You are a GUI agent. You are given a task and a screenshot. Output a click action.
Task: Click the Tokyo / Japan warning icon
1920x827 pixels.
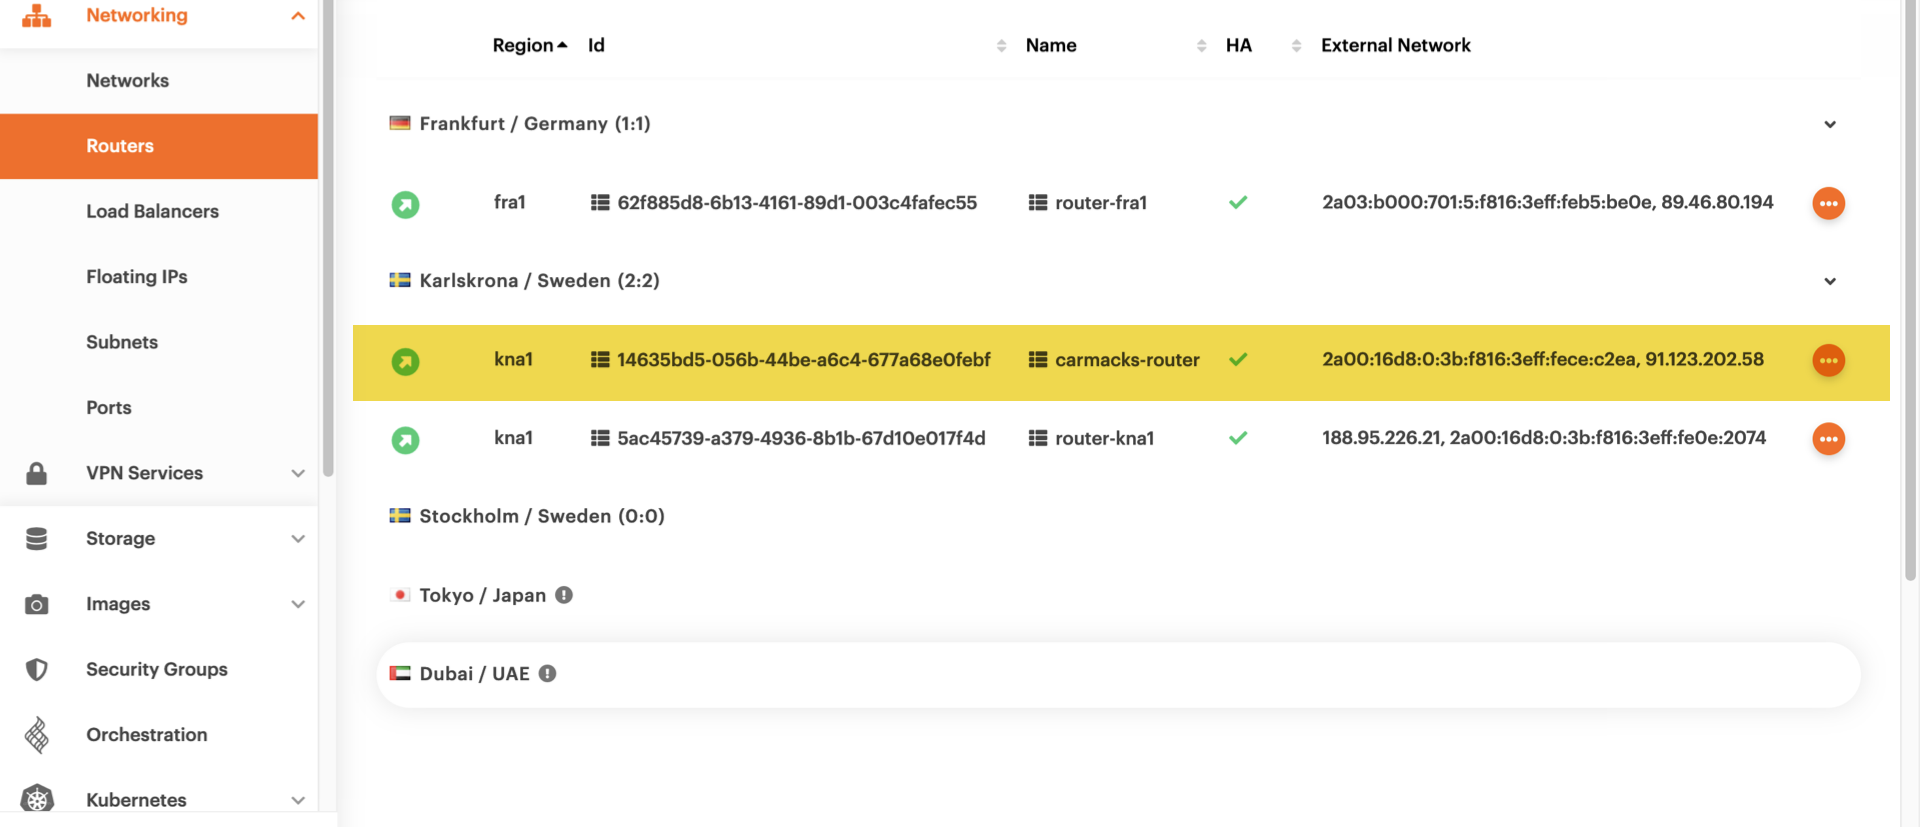click(564, 595)
